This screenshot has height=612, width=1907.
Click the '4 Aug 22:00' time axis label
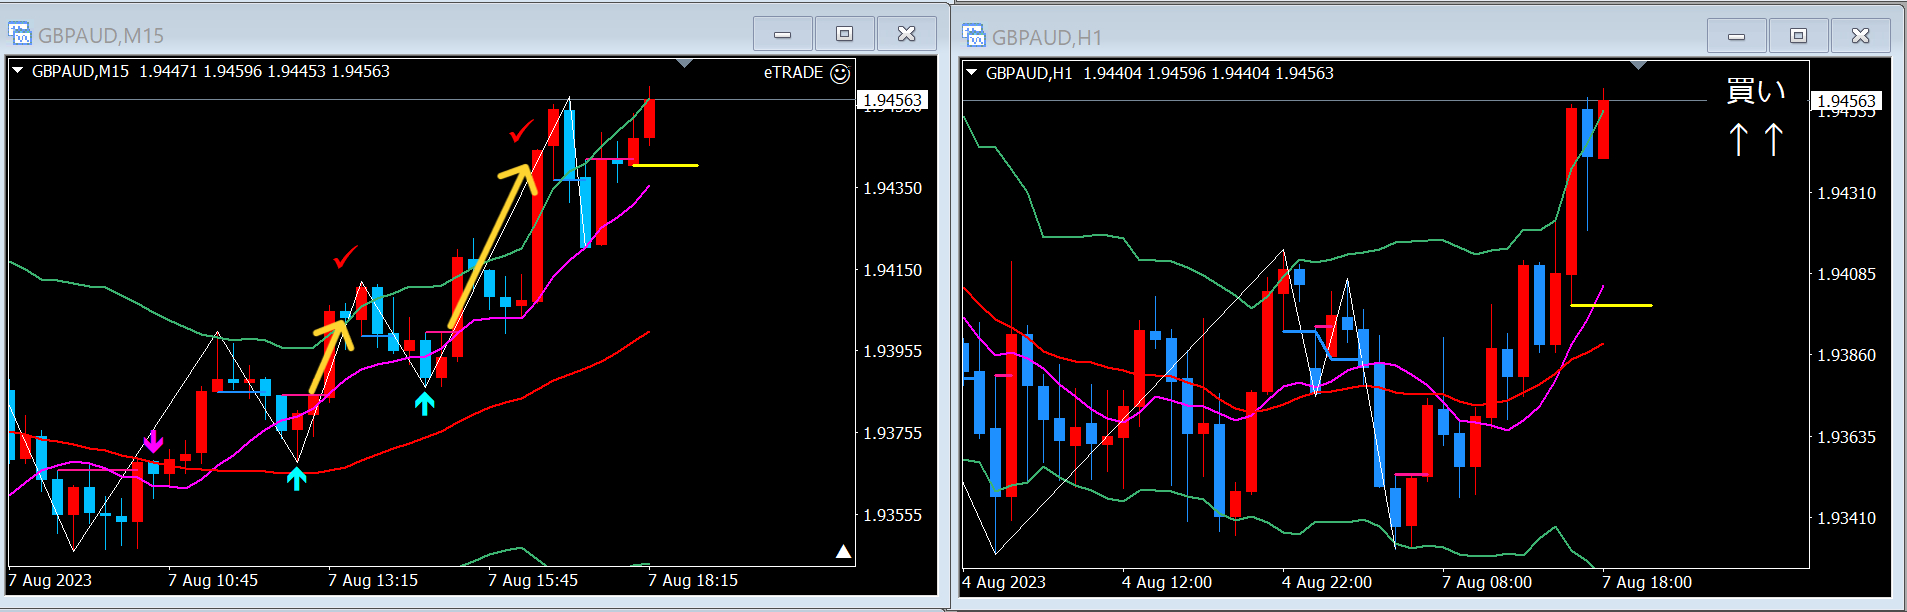(1327, 582)
